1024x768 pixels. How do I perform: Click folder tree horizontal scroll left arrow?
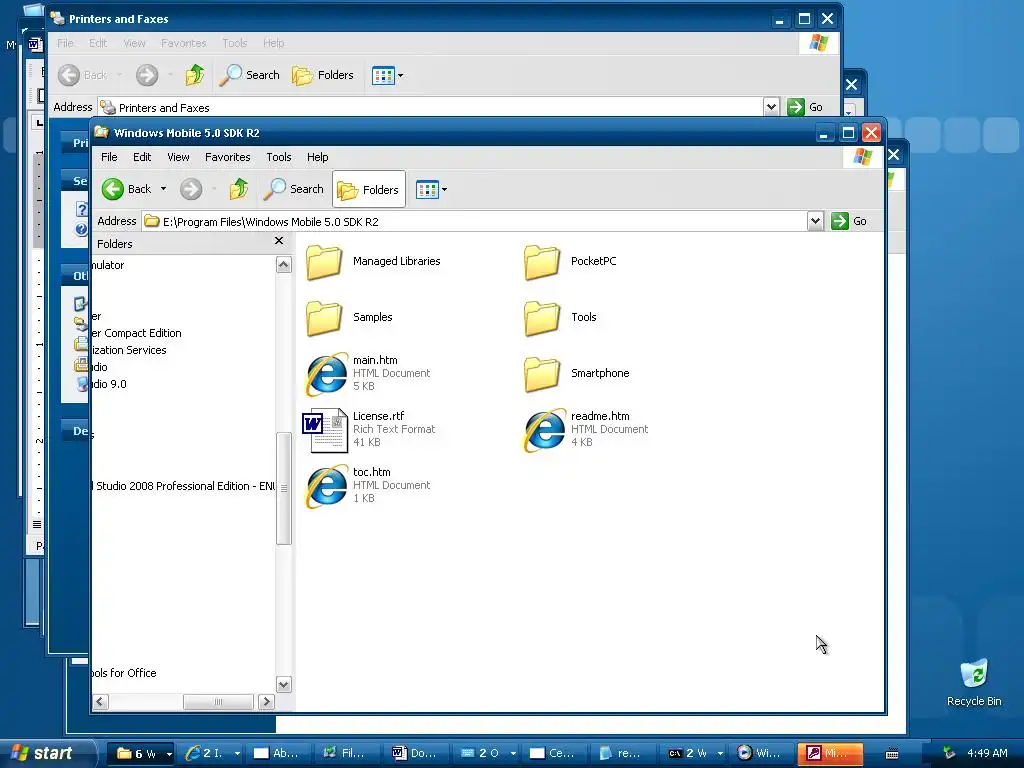coord(101,702)
